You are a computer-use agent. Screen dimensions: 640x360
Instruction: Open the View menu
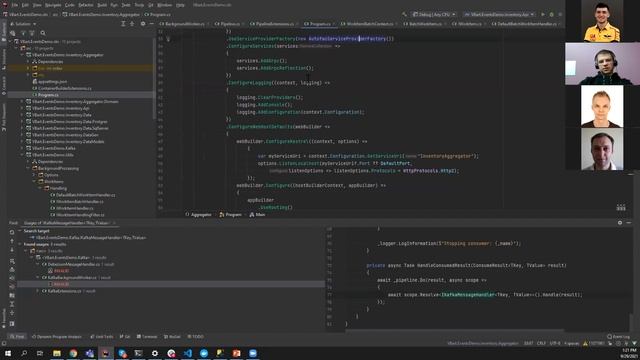[37, 5]
